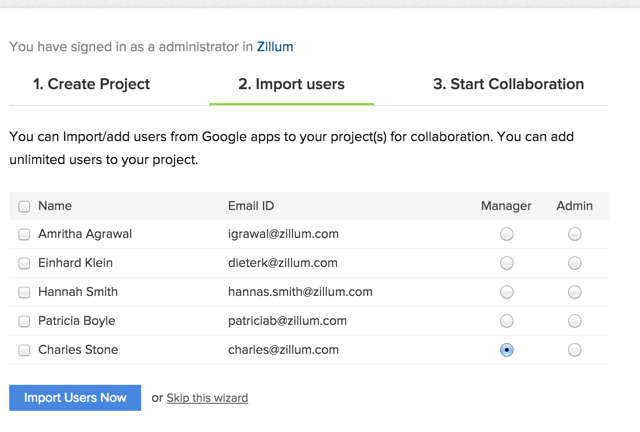This screenshot has width=640, height=432.
Task: Make Charles Stone an Admin
Action: click(x=574, y=350)
